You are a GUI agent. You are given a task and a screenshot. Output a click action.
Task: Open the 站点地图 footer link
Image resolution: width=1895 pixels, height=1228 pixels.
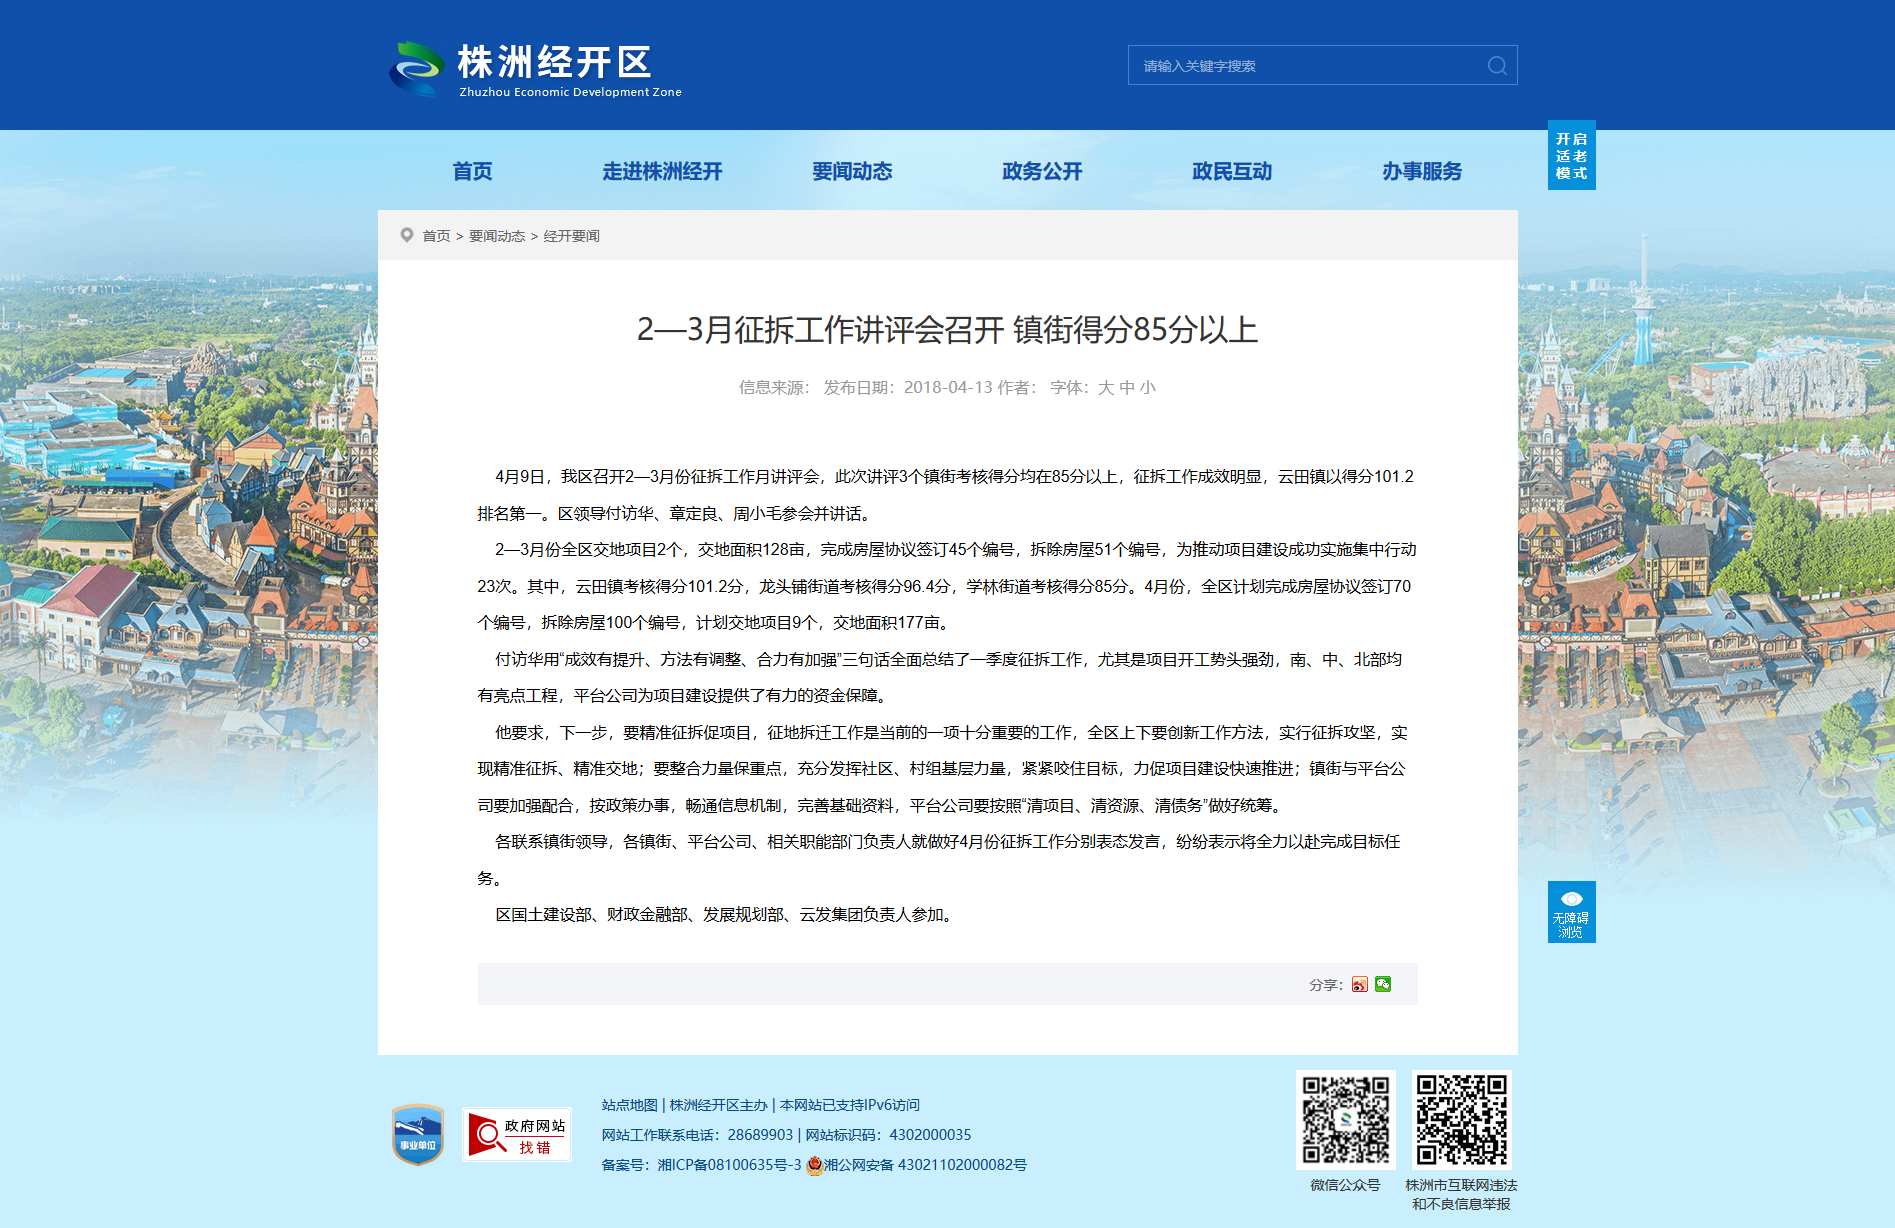coord(630,1105)
